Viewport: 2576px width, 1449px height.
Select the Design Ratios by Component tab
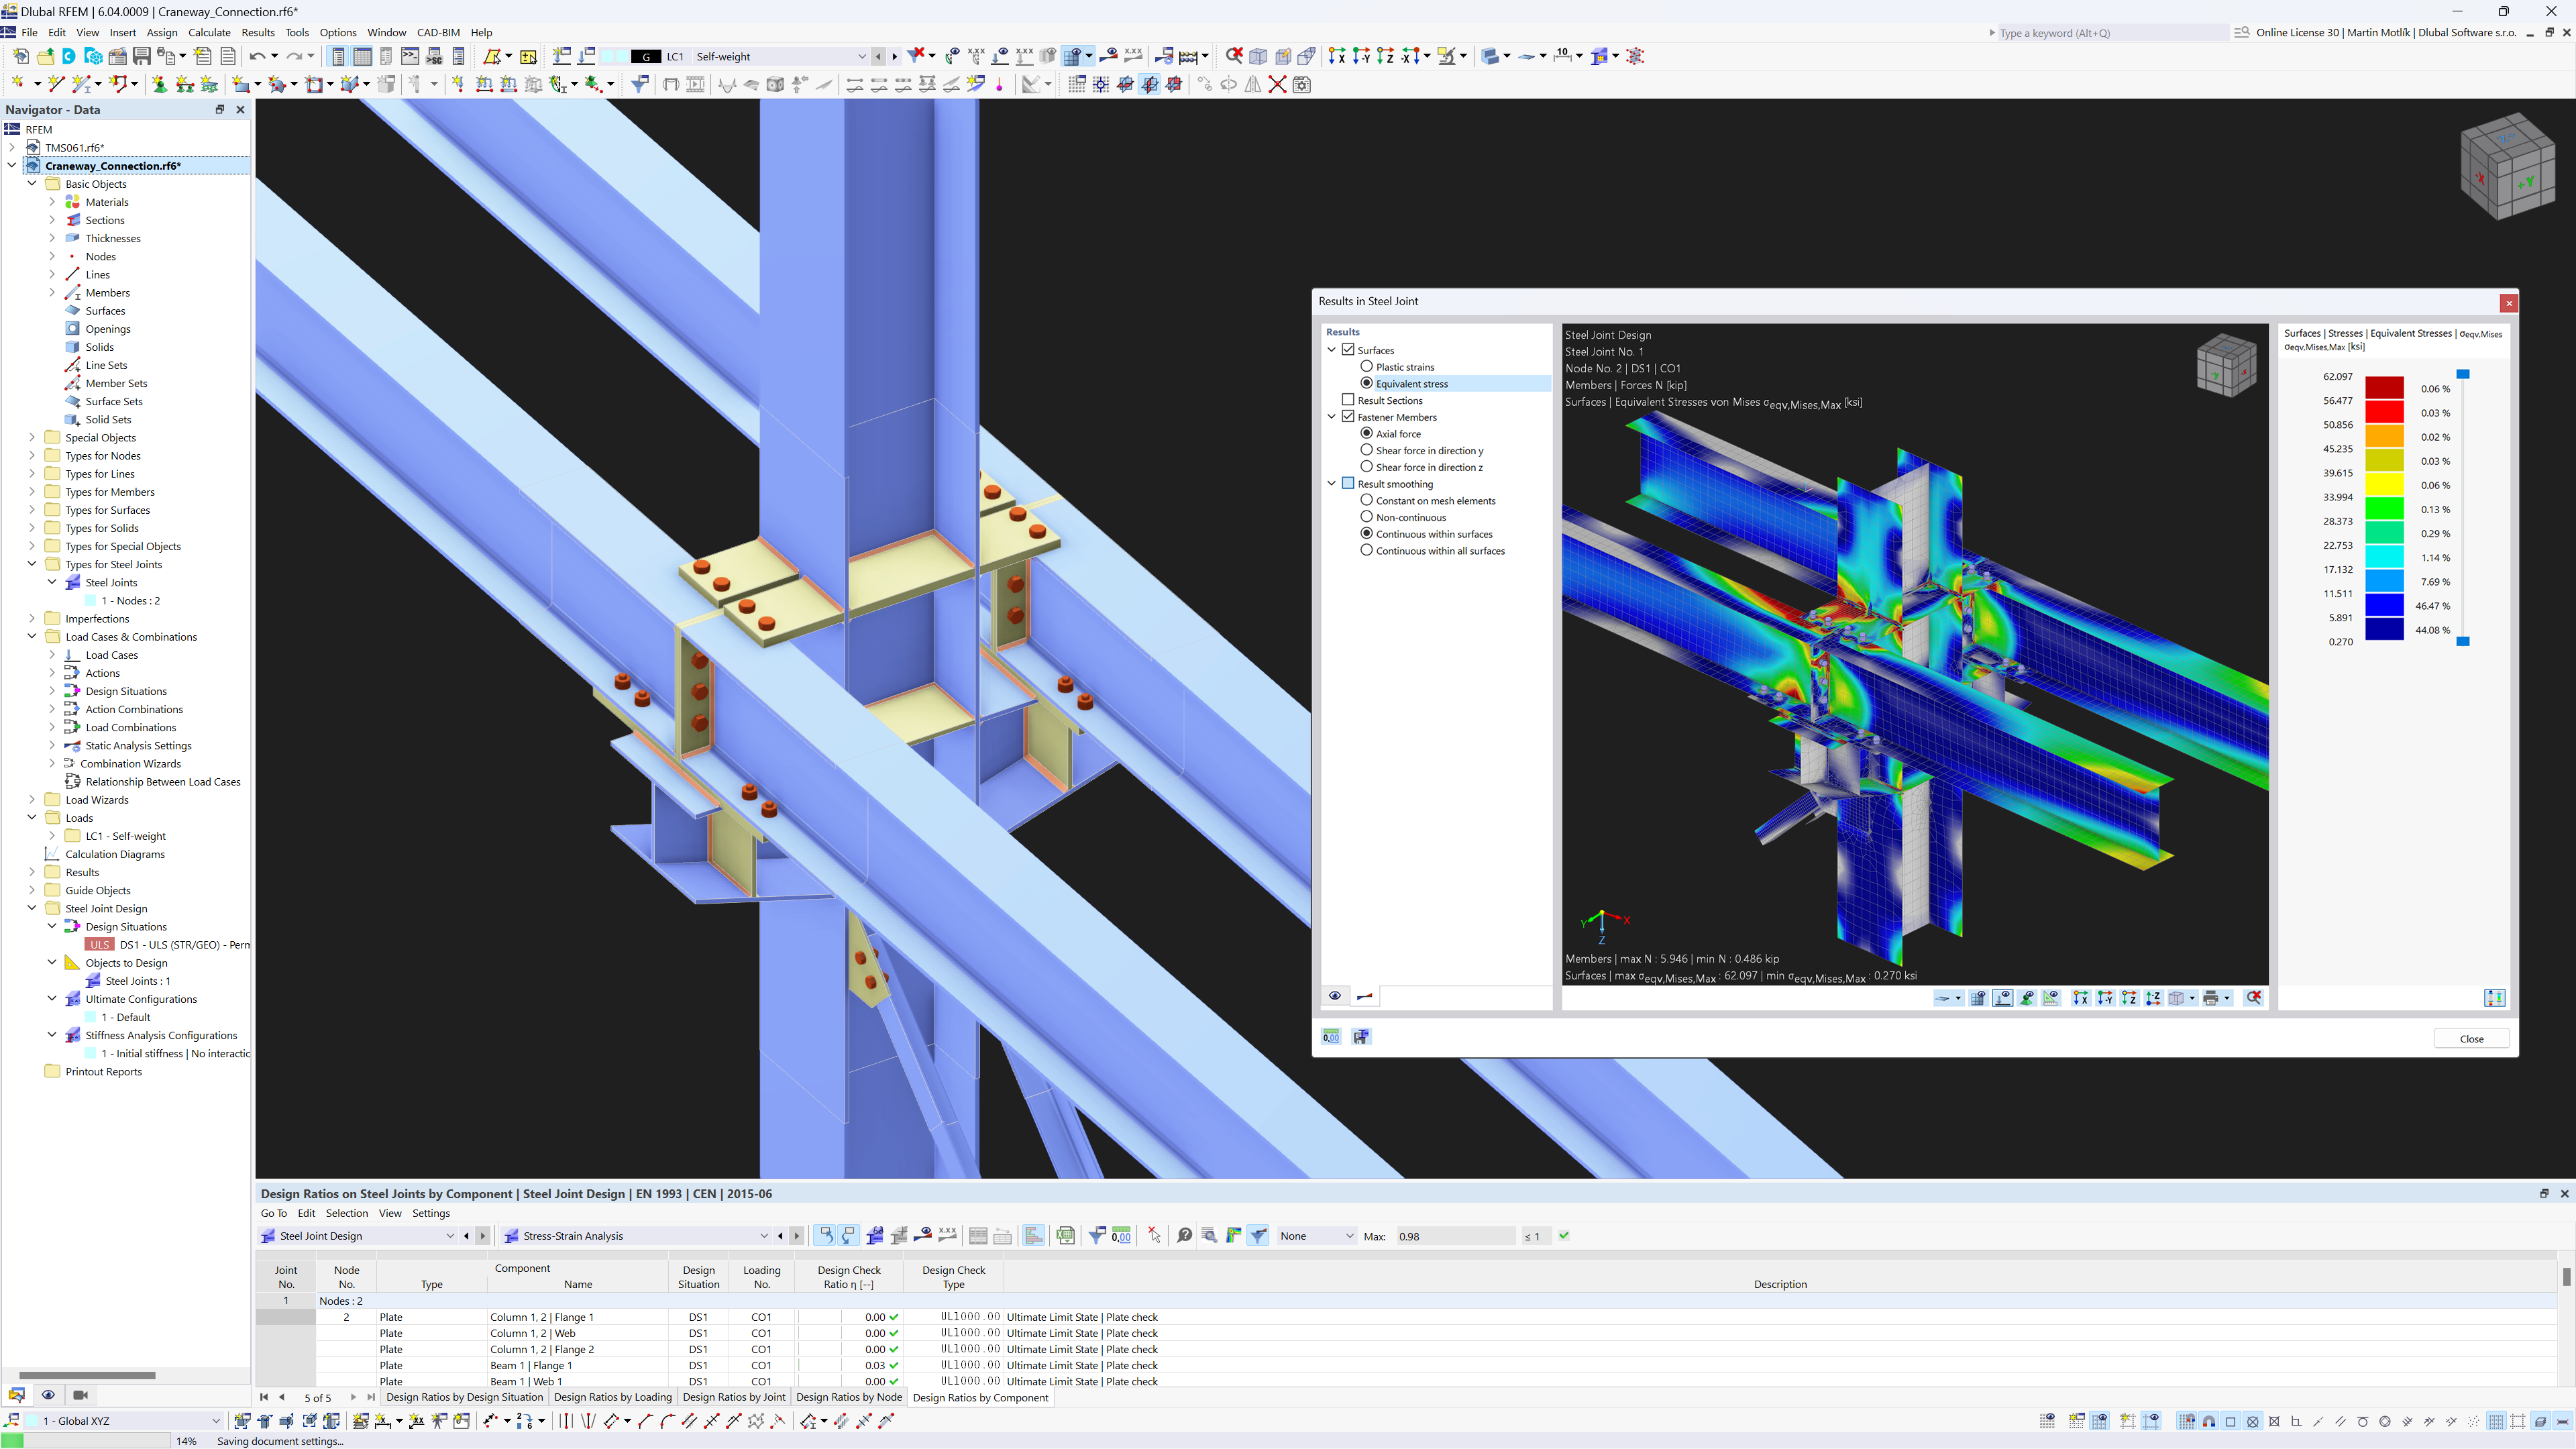[980, 1398]
